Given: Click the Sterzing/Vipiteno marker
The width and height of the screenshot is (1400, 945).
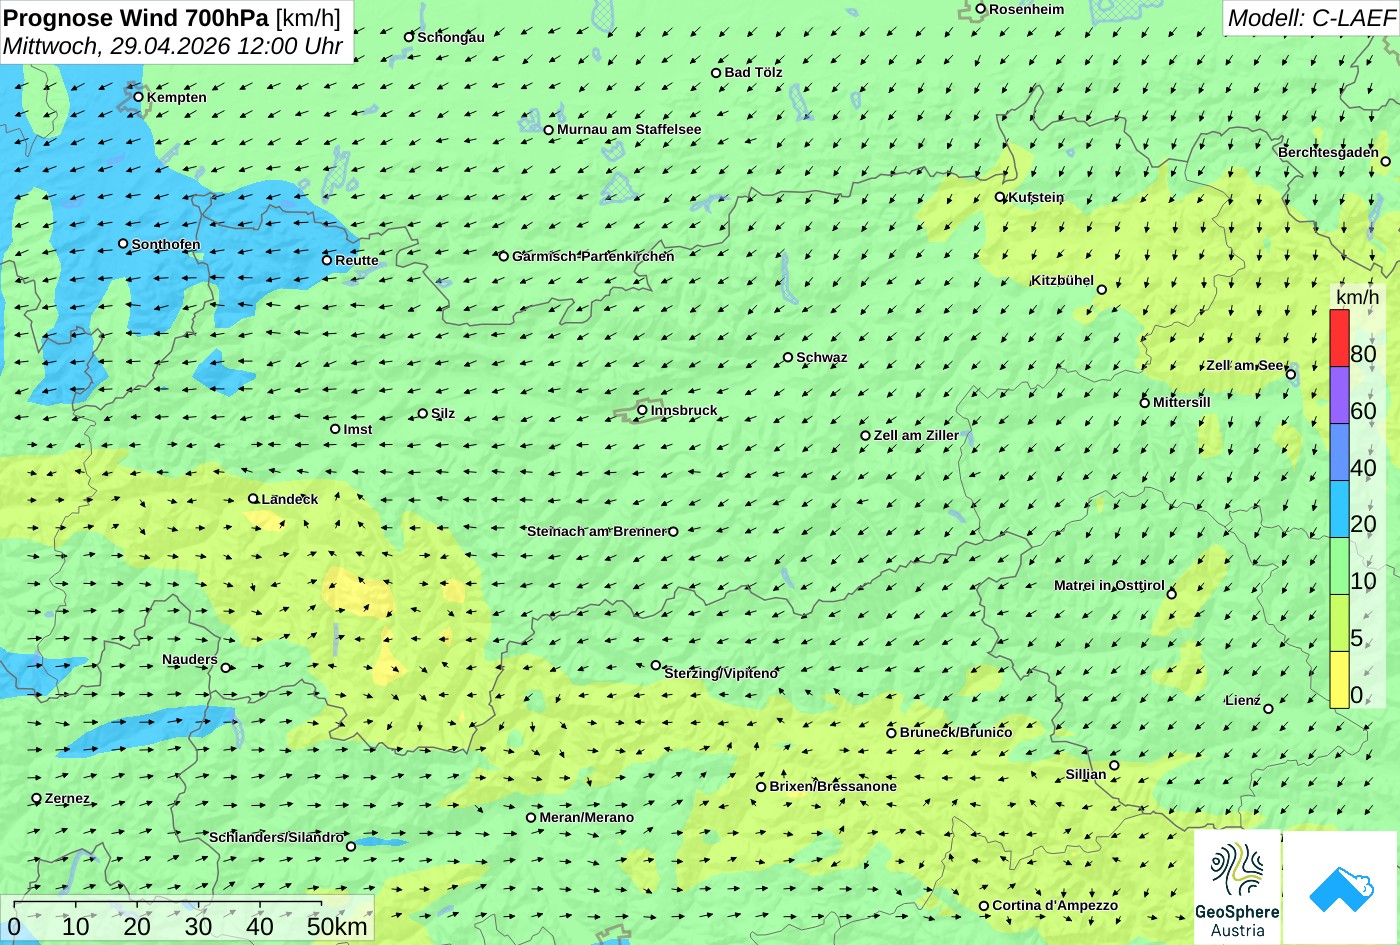Looking at the screenshot, I should tap(656, 665).
